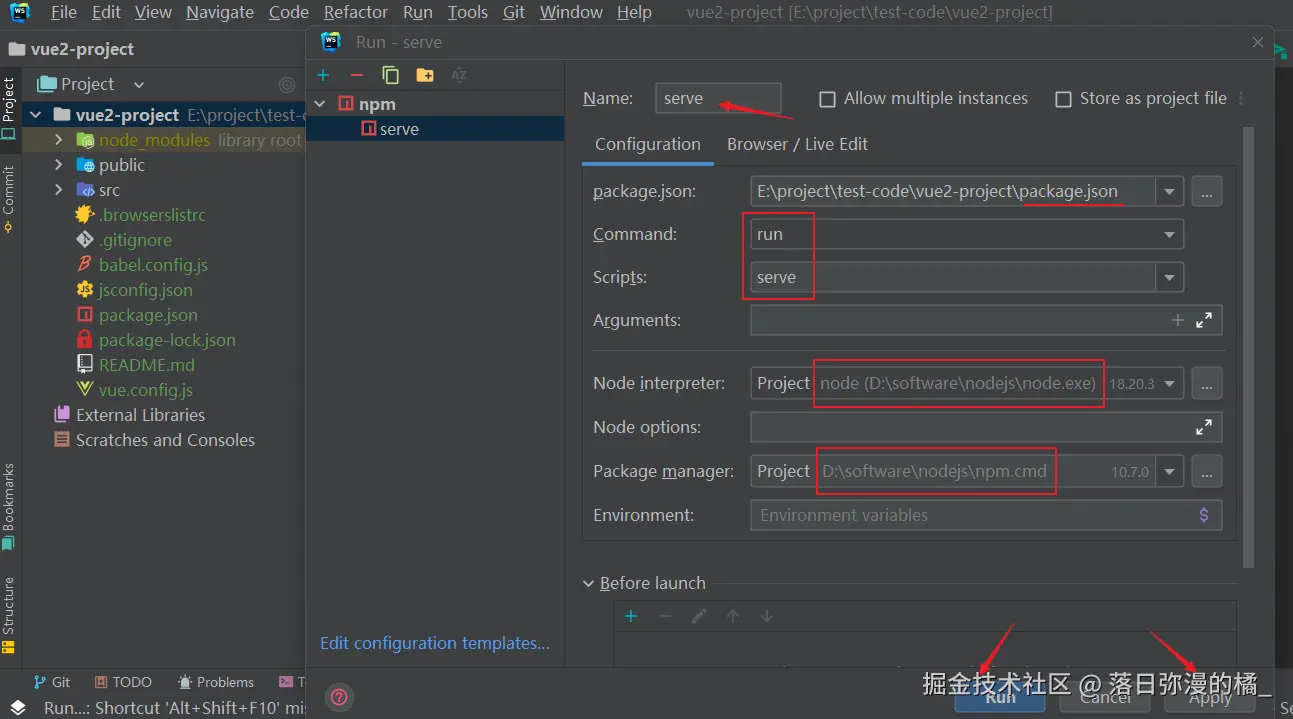Enable Allow multiple instances

tap(827, 98)
